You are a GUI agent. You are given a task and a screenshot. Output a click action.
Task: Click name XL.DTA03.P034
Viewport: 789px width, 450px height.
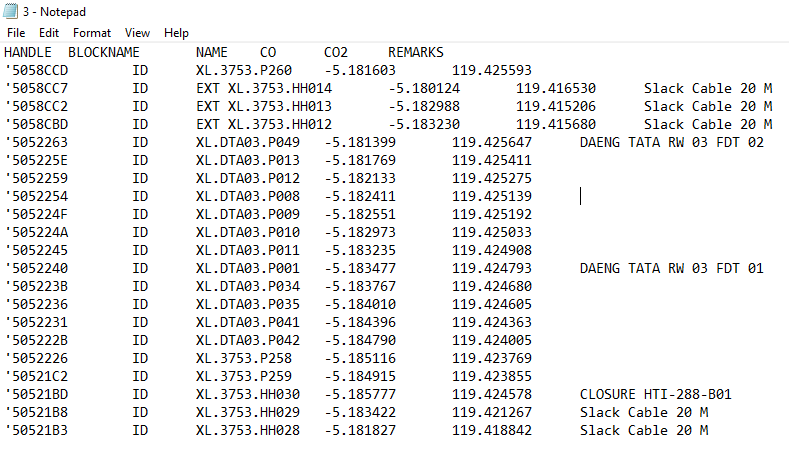248,286
